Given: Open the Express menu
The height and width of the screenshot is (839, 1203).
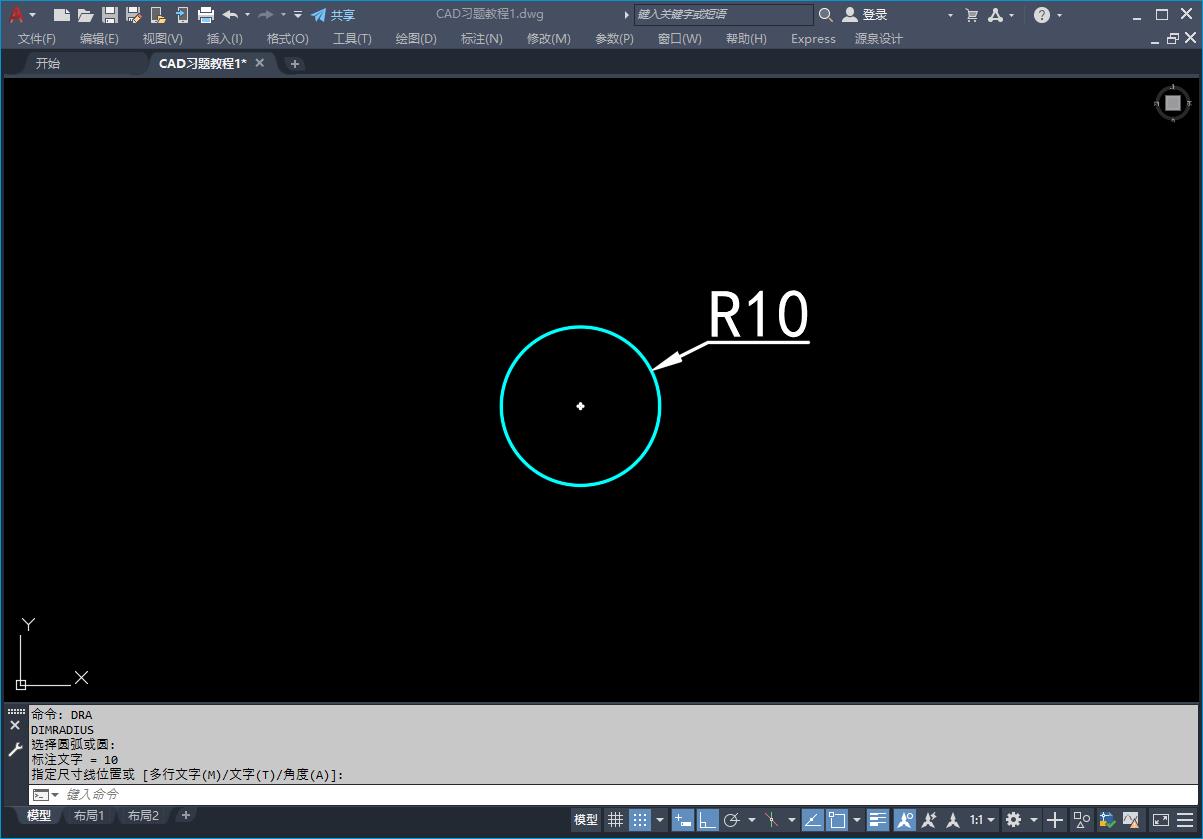Looking at the screenshot, I should coord(813,39).
